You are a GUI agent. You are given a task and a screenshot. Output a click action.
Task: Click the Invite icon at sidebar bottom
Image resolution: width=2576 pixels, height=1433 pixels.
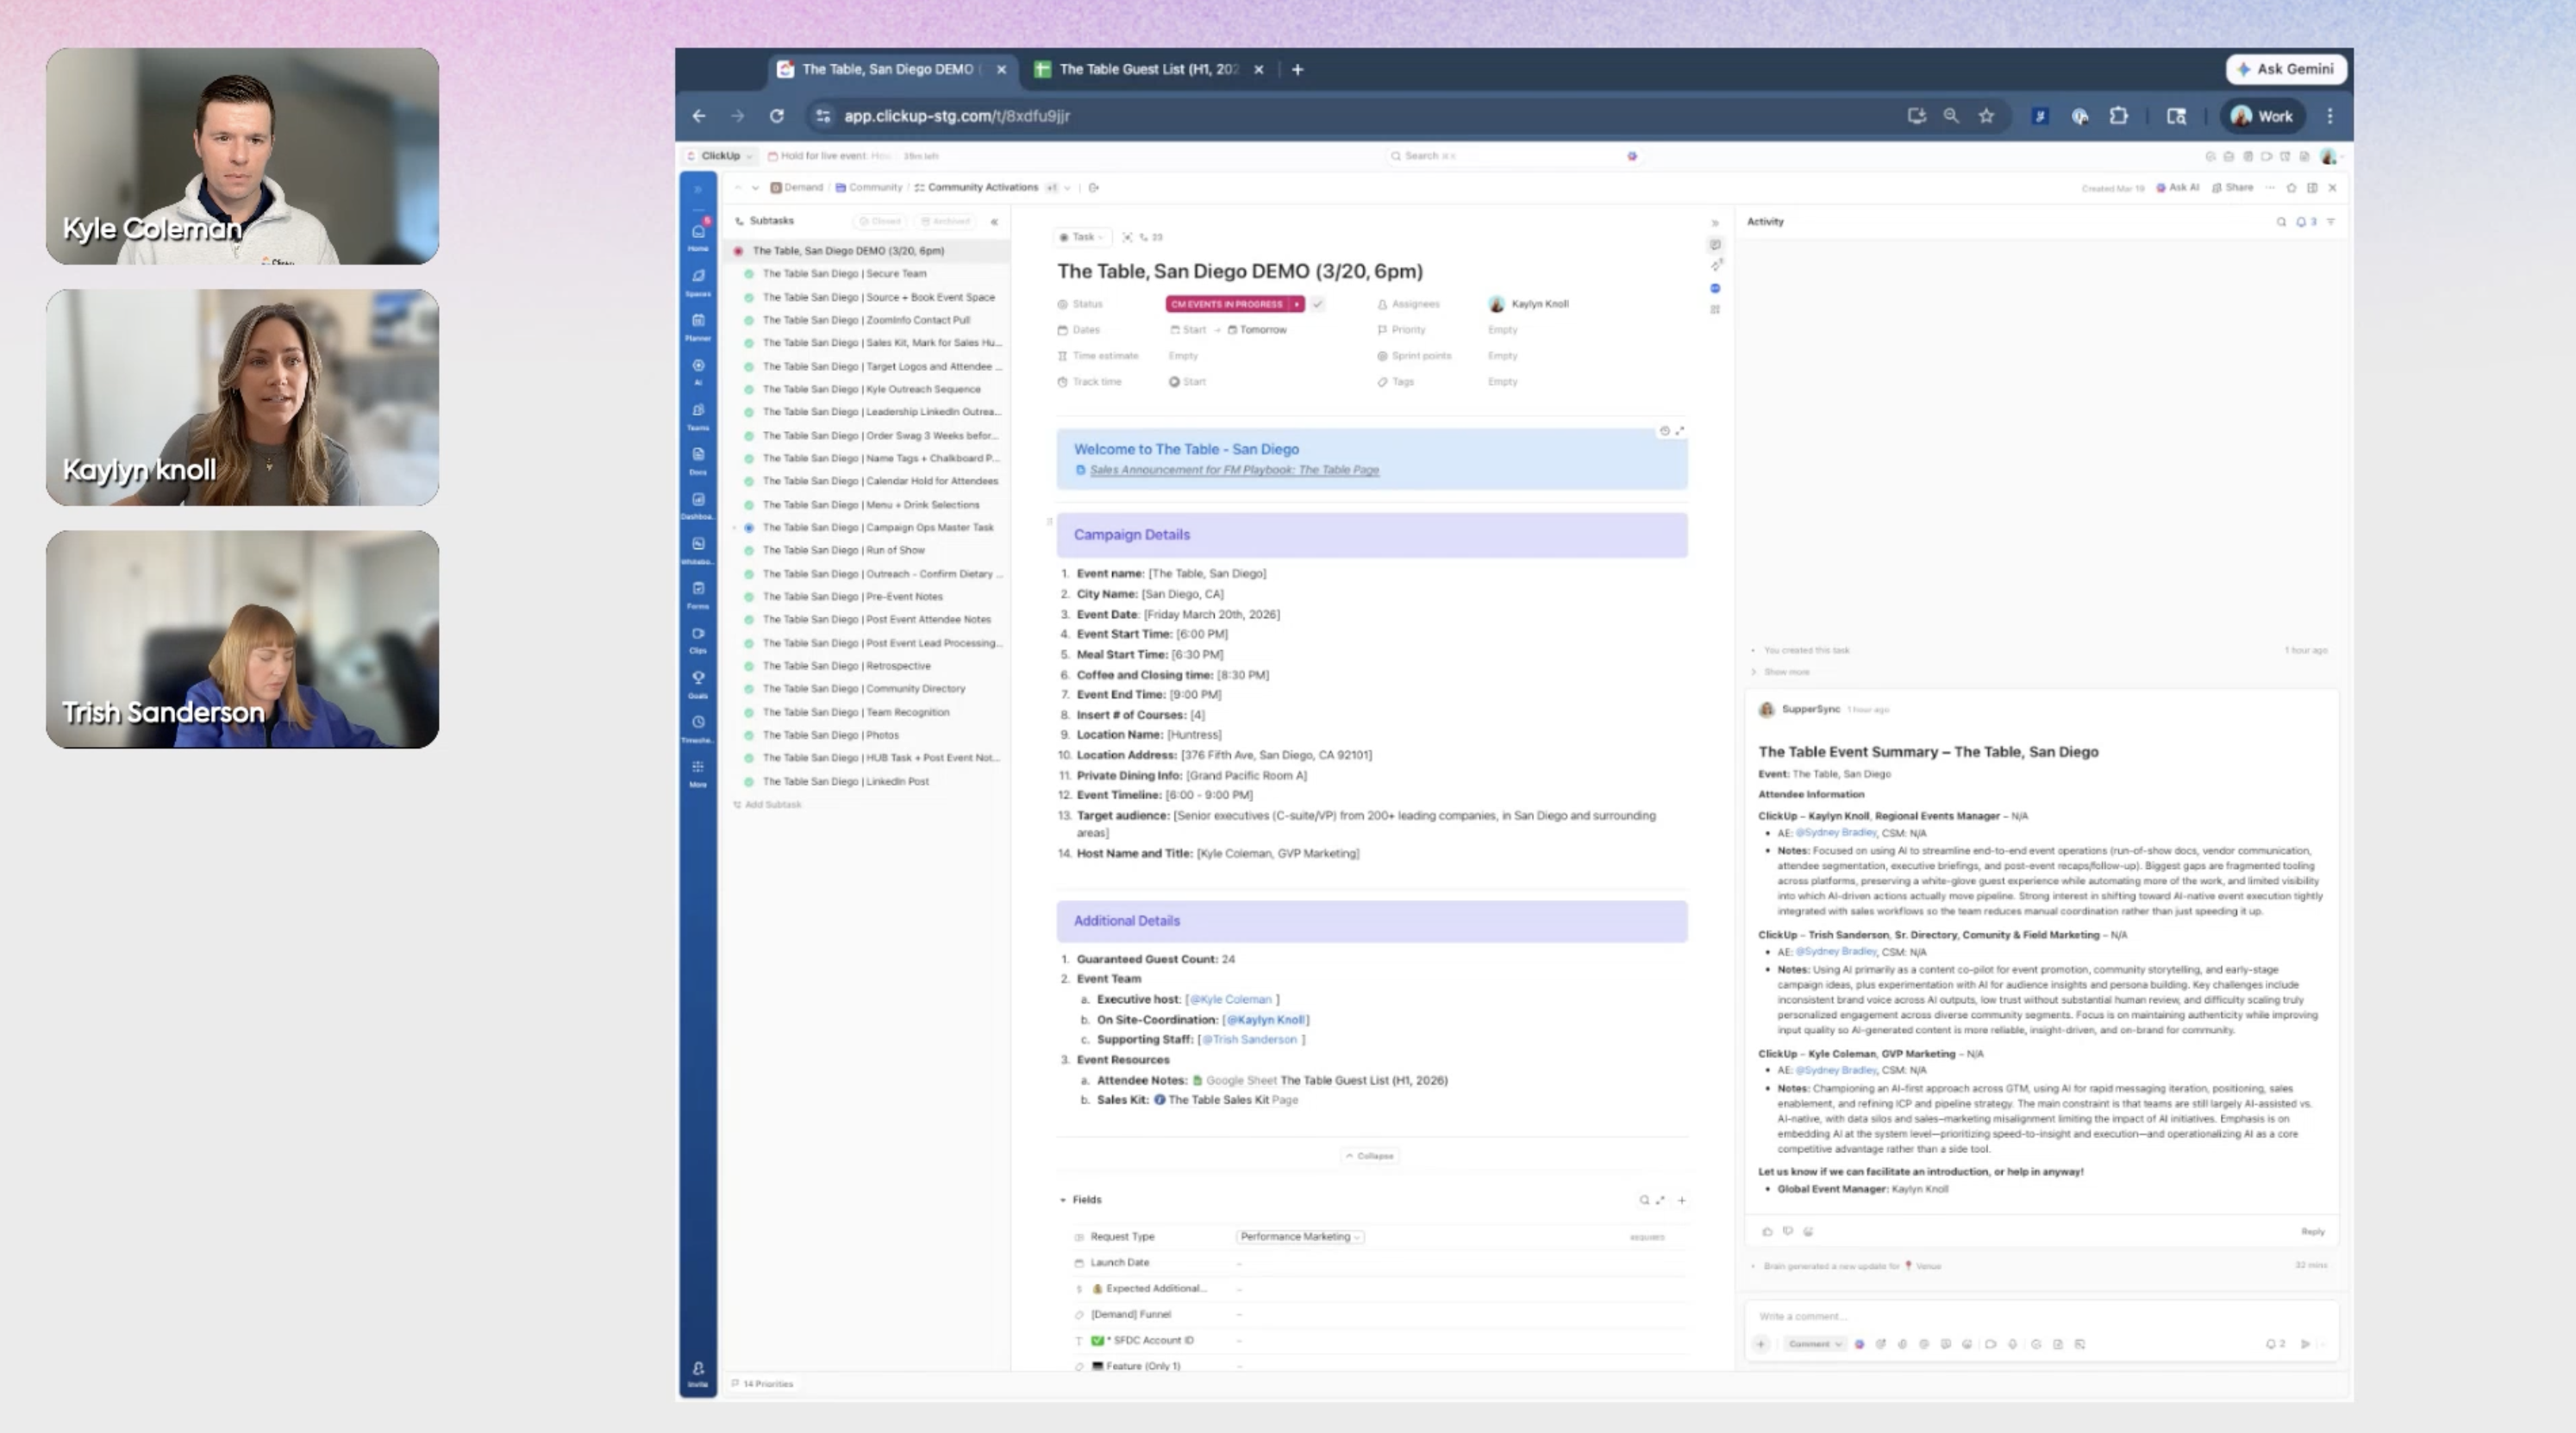point(698,1373)
